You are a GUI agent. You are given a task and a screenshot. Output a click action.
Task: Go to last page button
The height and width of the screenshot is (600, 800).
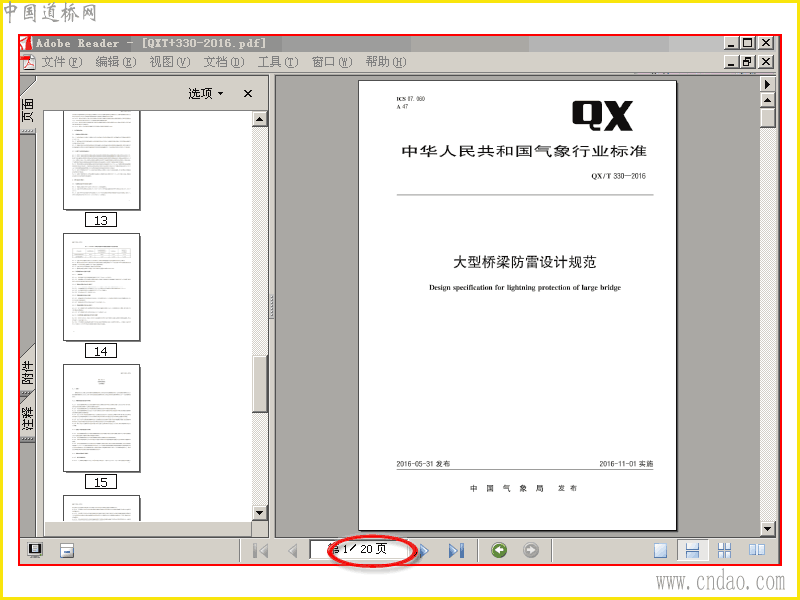(456, 551)
